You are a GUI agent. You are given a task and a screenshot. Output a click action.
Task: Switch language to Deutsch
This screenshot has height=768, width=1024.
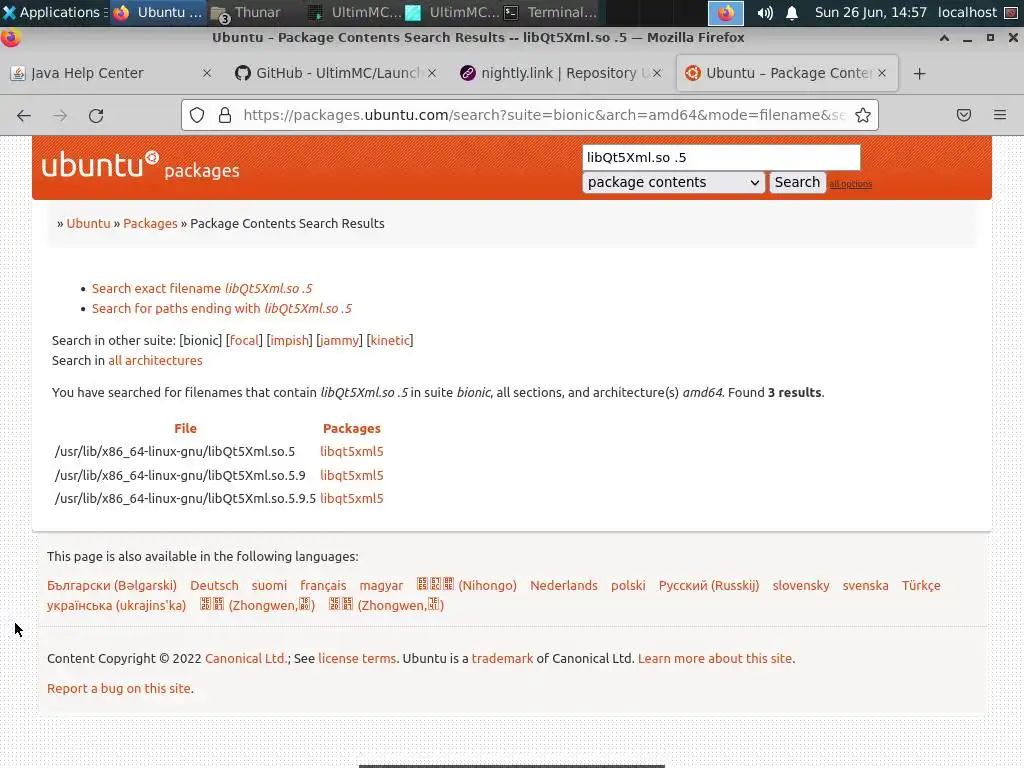click(214, 586)
